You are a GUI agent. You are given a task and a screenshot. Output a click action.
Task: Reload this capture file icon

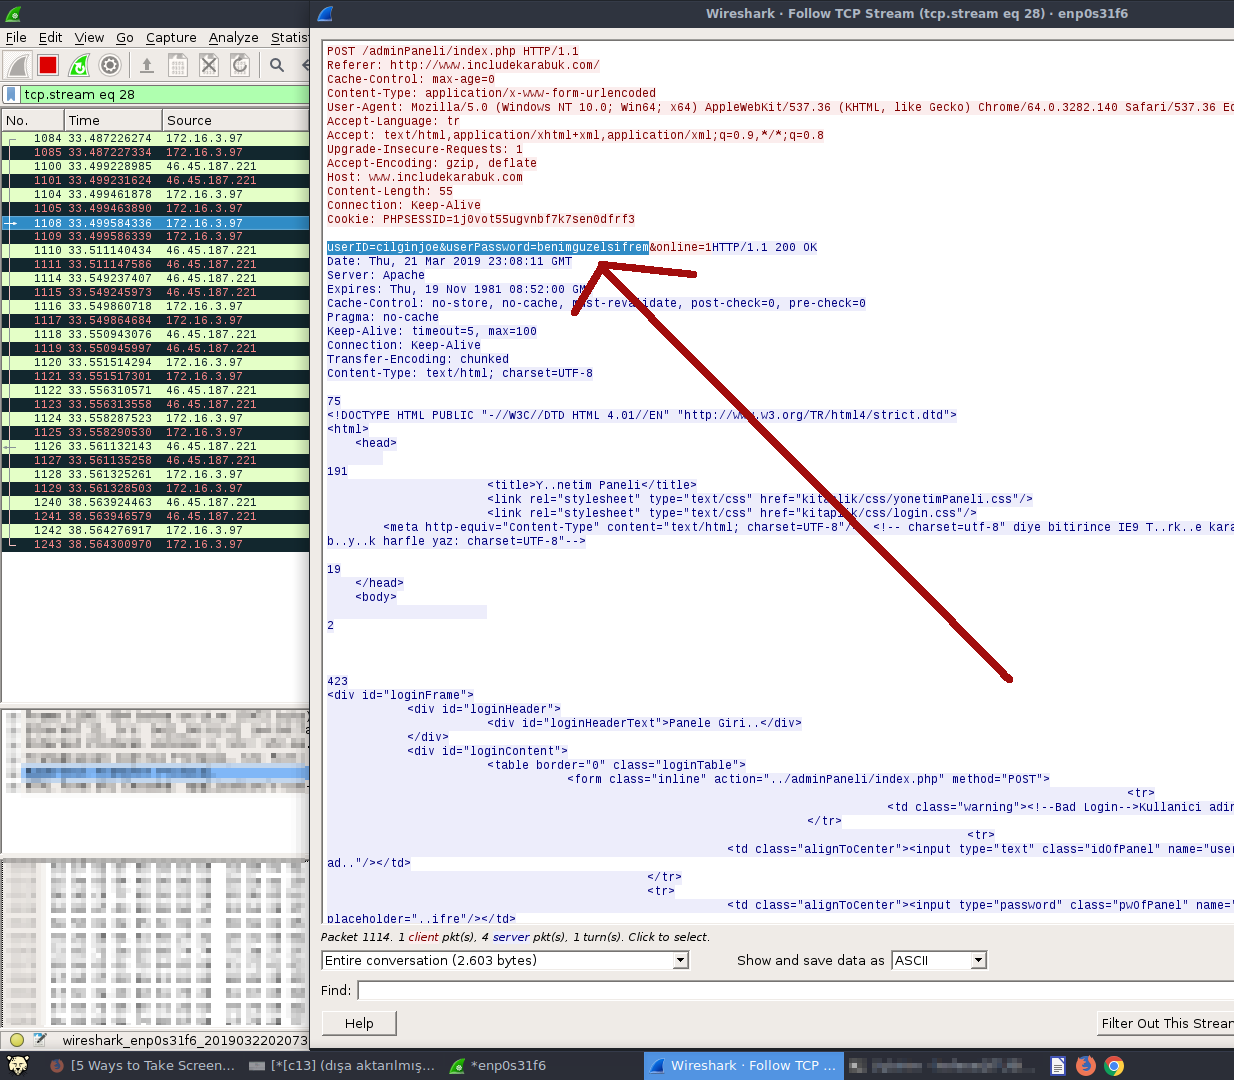[240, 65]
